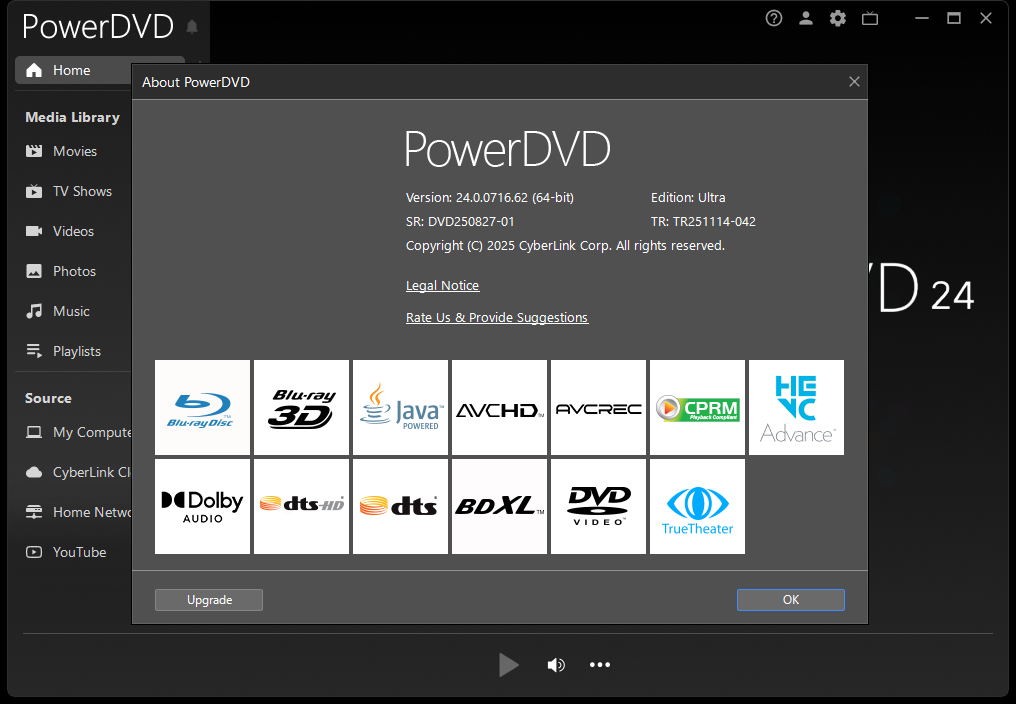Open Videos in Media Library

[x=73, y=231]
